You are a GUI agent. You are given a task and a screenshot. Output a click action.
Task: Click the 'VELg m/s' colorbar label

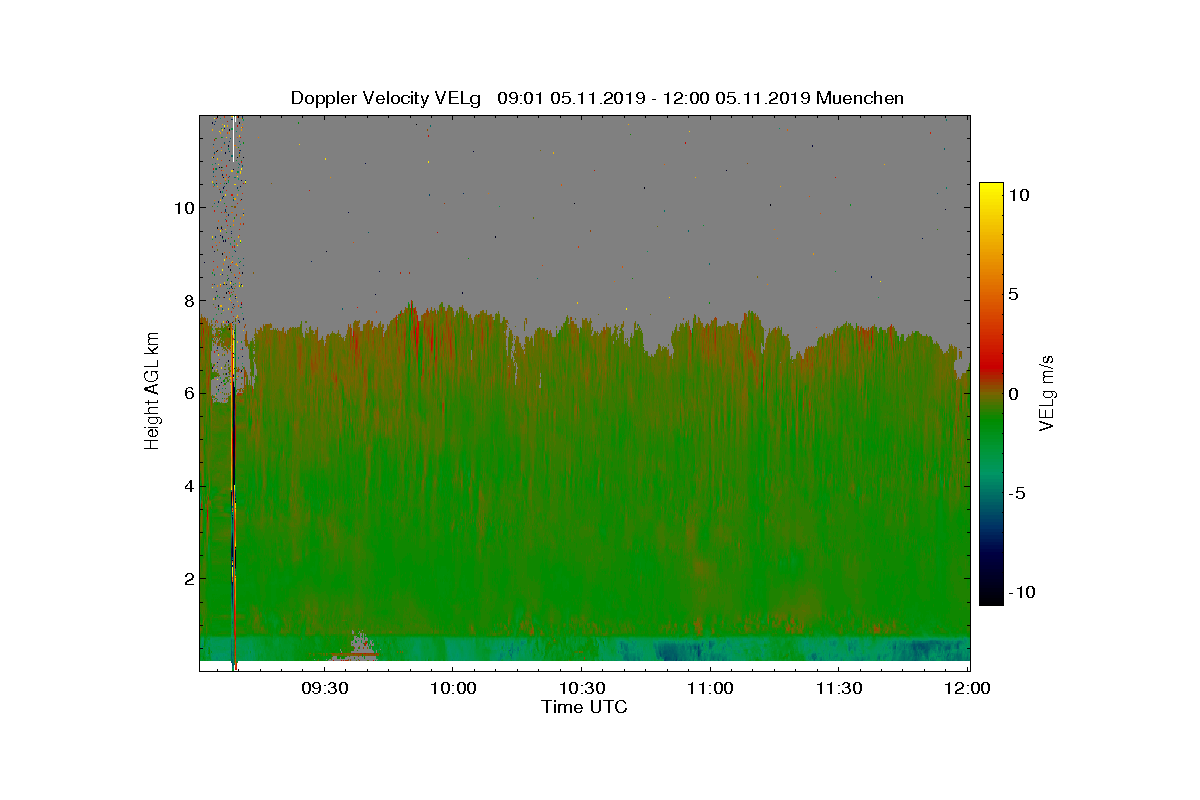tap(1047, 393)
